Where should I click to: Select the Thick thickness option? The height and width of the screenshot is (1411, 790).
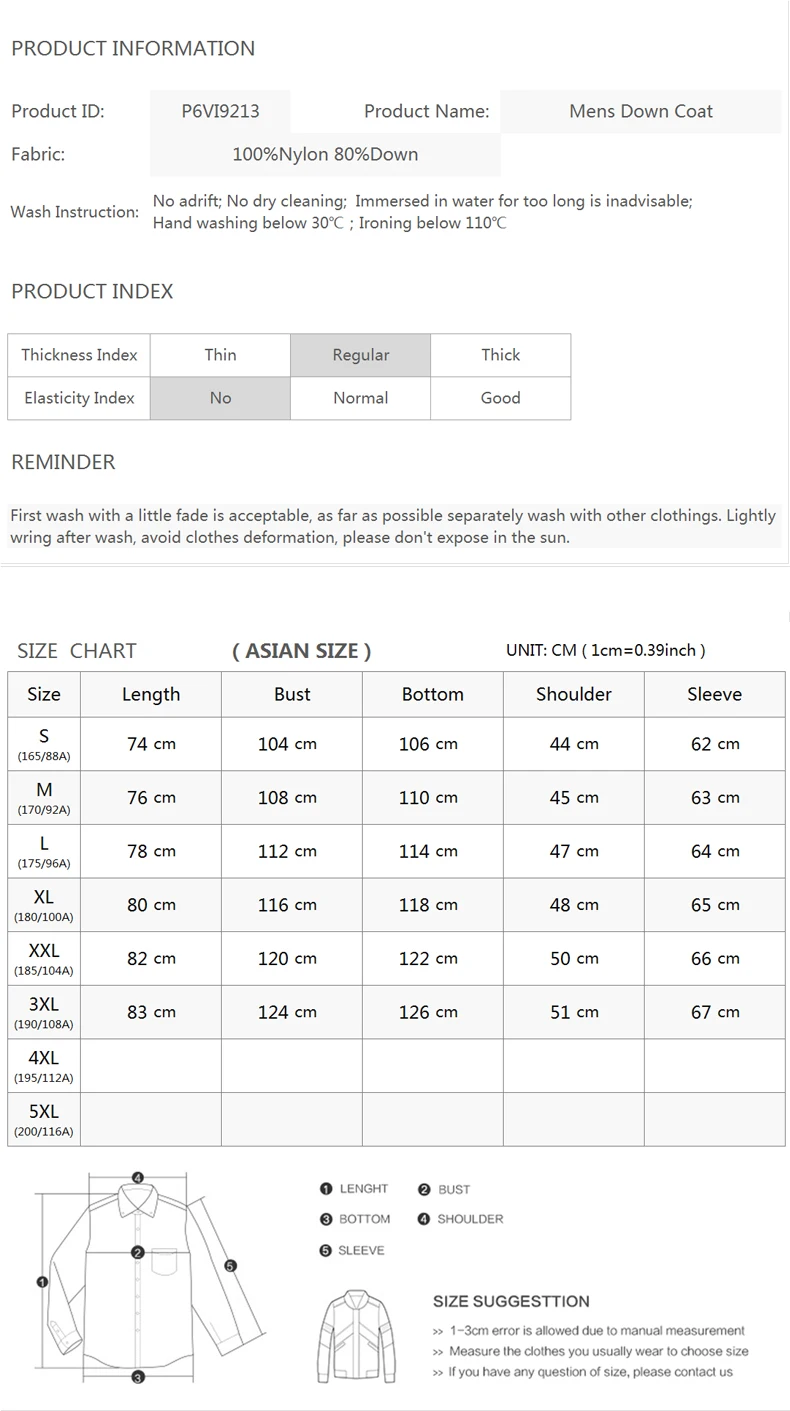tap(501, 355)
